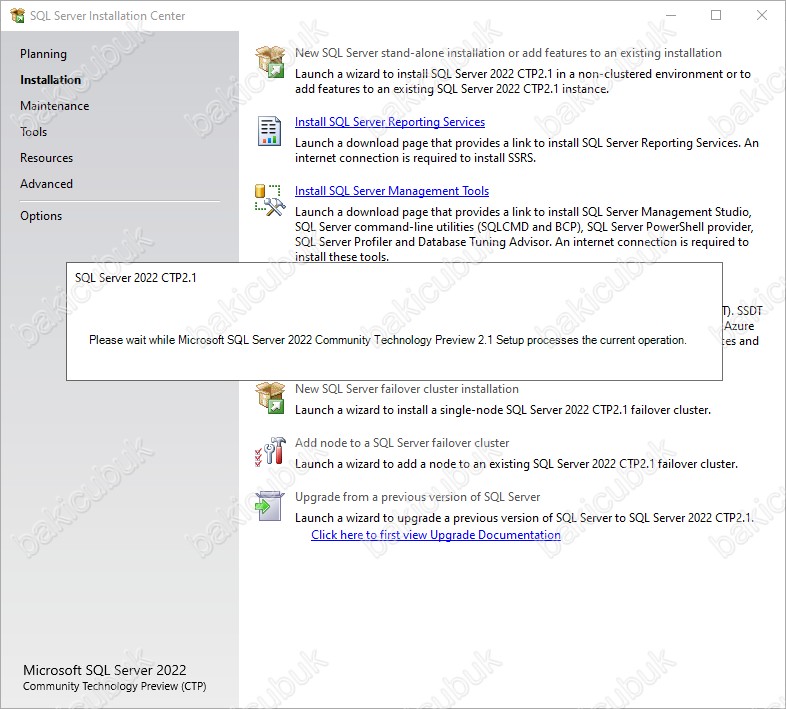
Task: Open the Planning section
Action: 43,54
